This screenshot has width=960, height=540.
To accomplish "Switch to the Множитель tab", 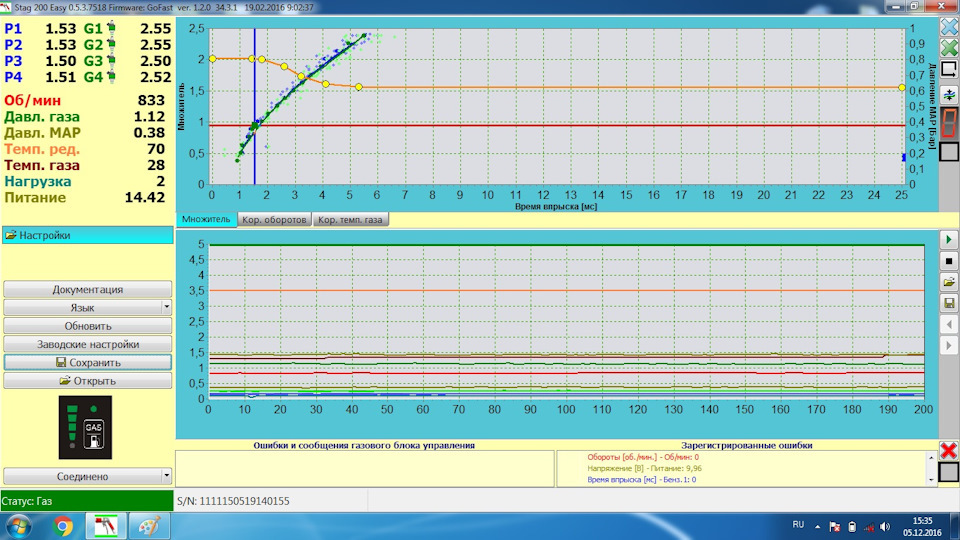I will coord(206,219).
